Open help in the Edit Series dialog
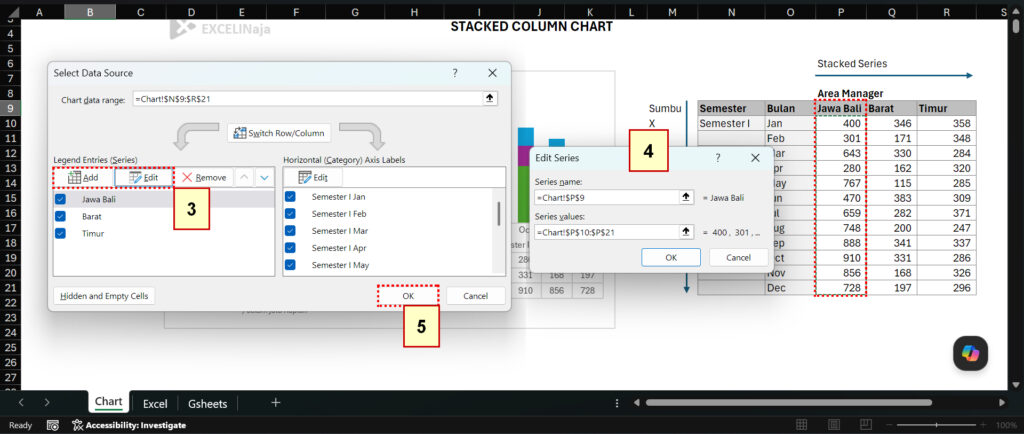Image resolution: width=1024 pixels, height=434 pixels. tap(718, 158)
